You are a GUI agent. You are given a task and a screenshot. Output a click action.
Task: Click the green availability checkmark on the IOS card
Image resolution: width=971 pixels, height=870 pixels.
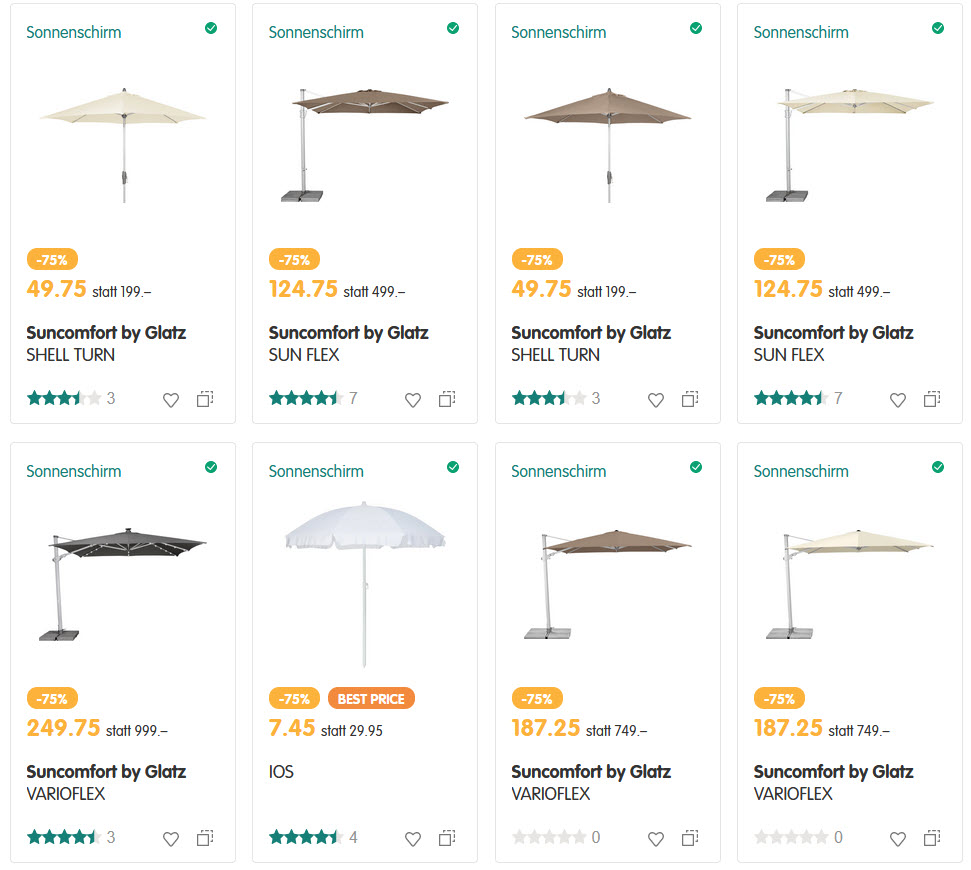453,467
